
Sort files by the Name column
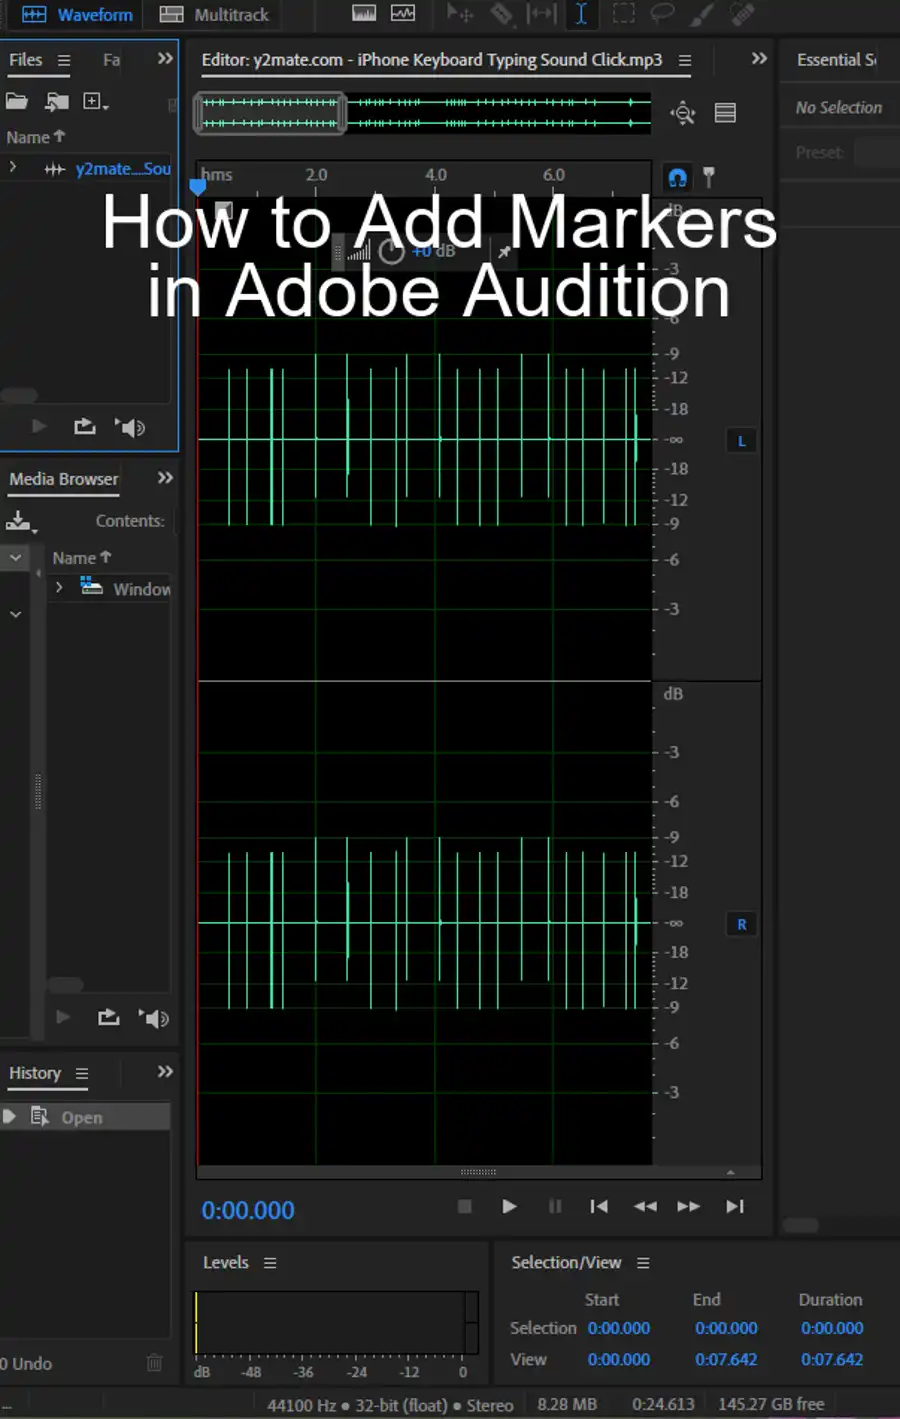coord(35,137)
